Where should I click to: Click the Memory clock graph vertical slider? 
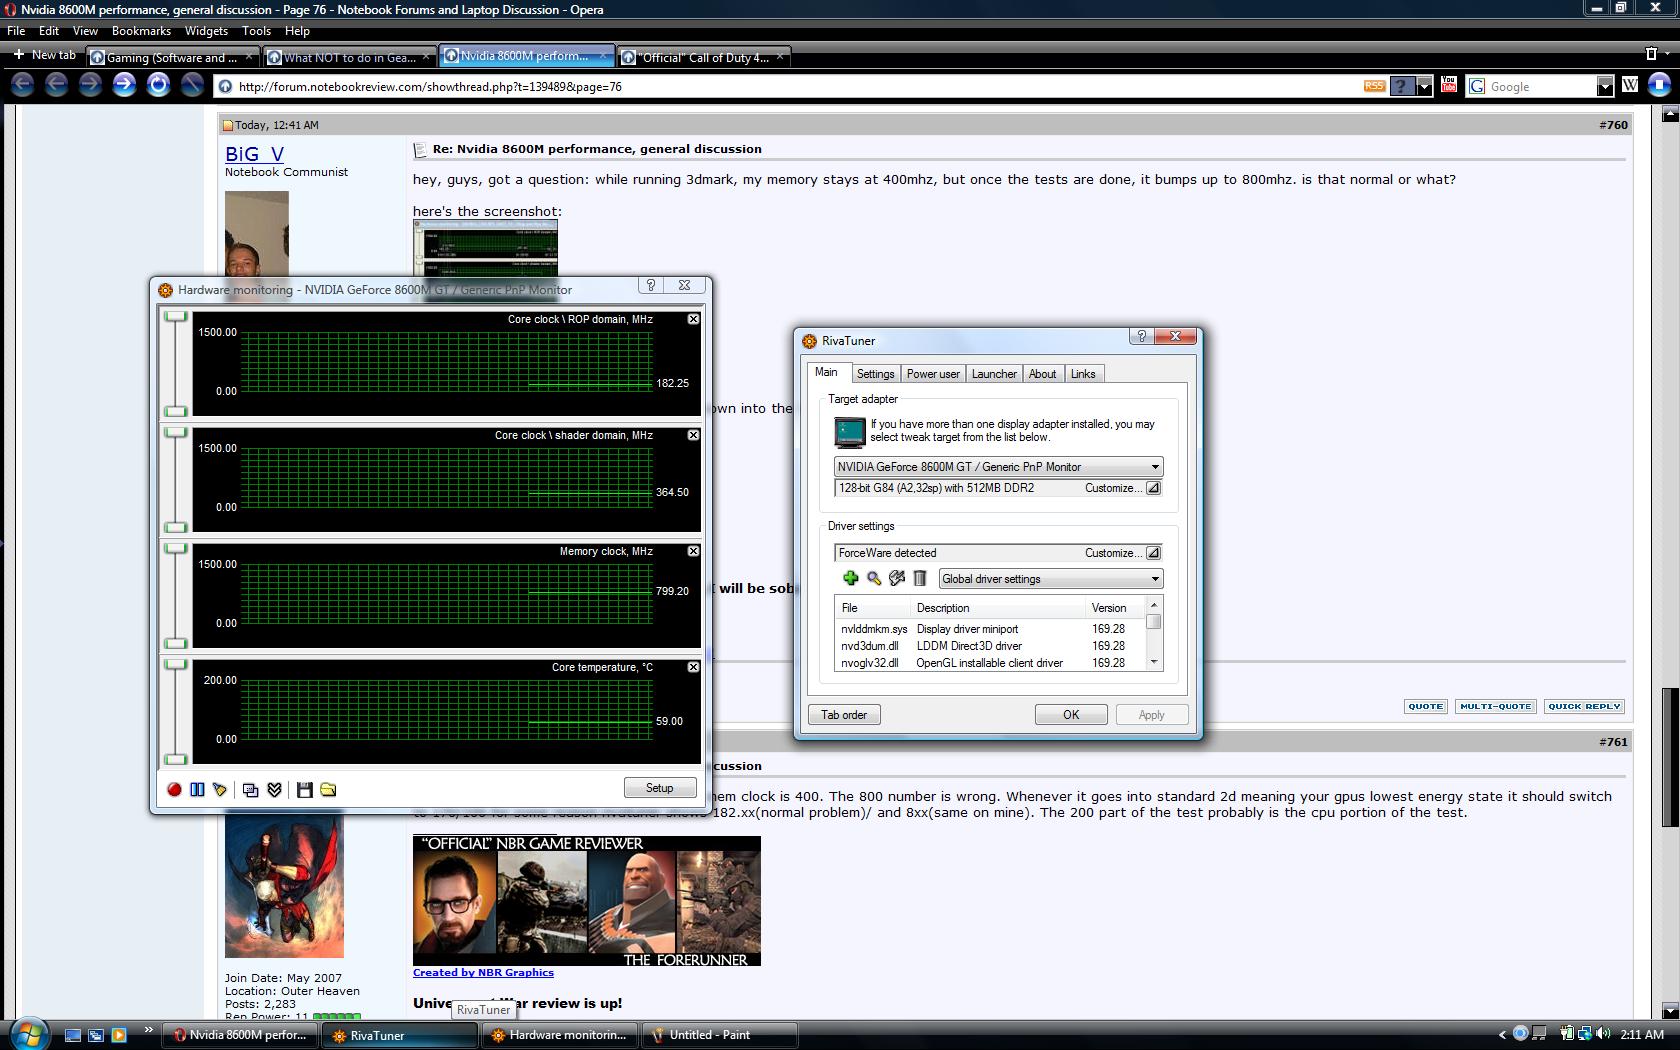point(176,596)
